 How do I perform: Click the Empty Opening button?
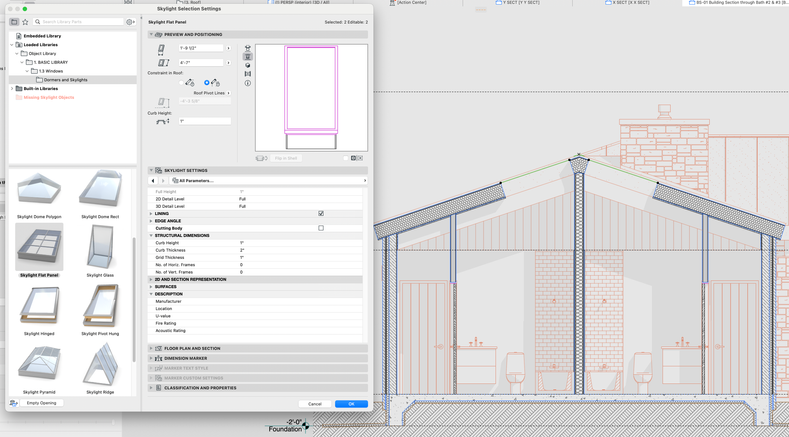click(41, 403)
